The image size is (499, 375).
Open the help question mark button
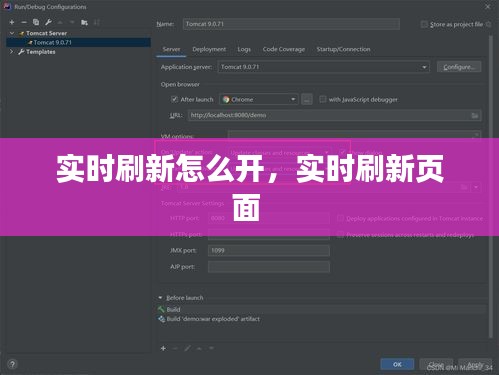(x=12, y=364)
